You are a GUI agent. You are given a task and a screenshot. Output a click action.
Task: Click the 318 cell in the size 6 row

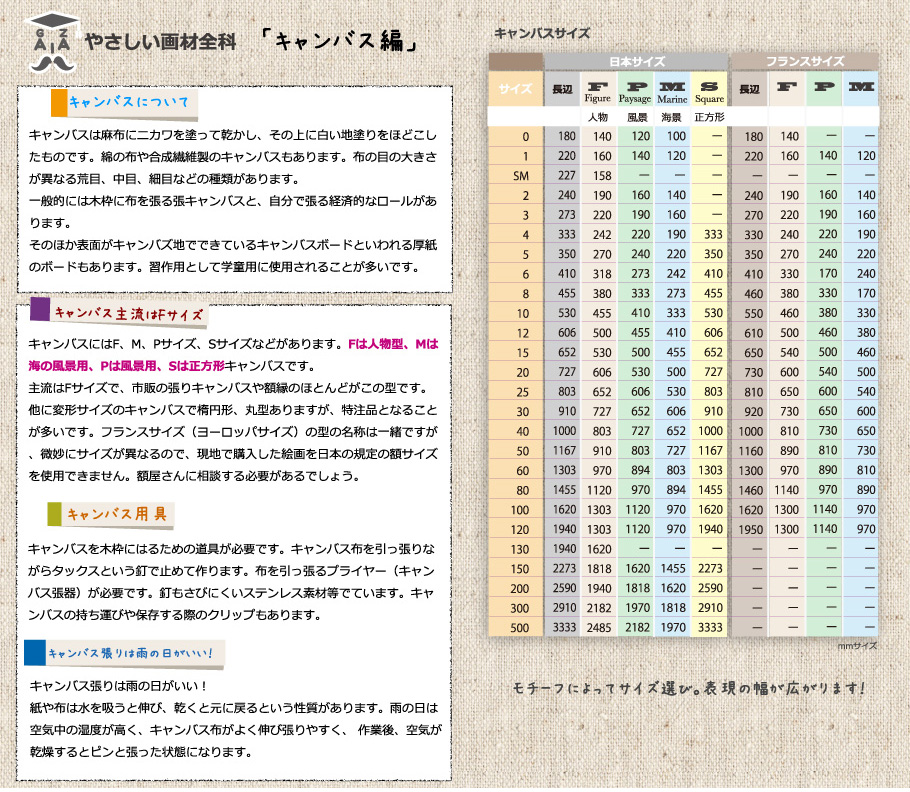click(x=602, y=274)
